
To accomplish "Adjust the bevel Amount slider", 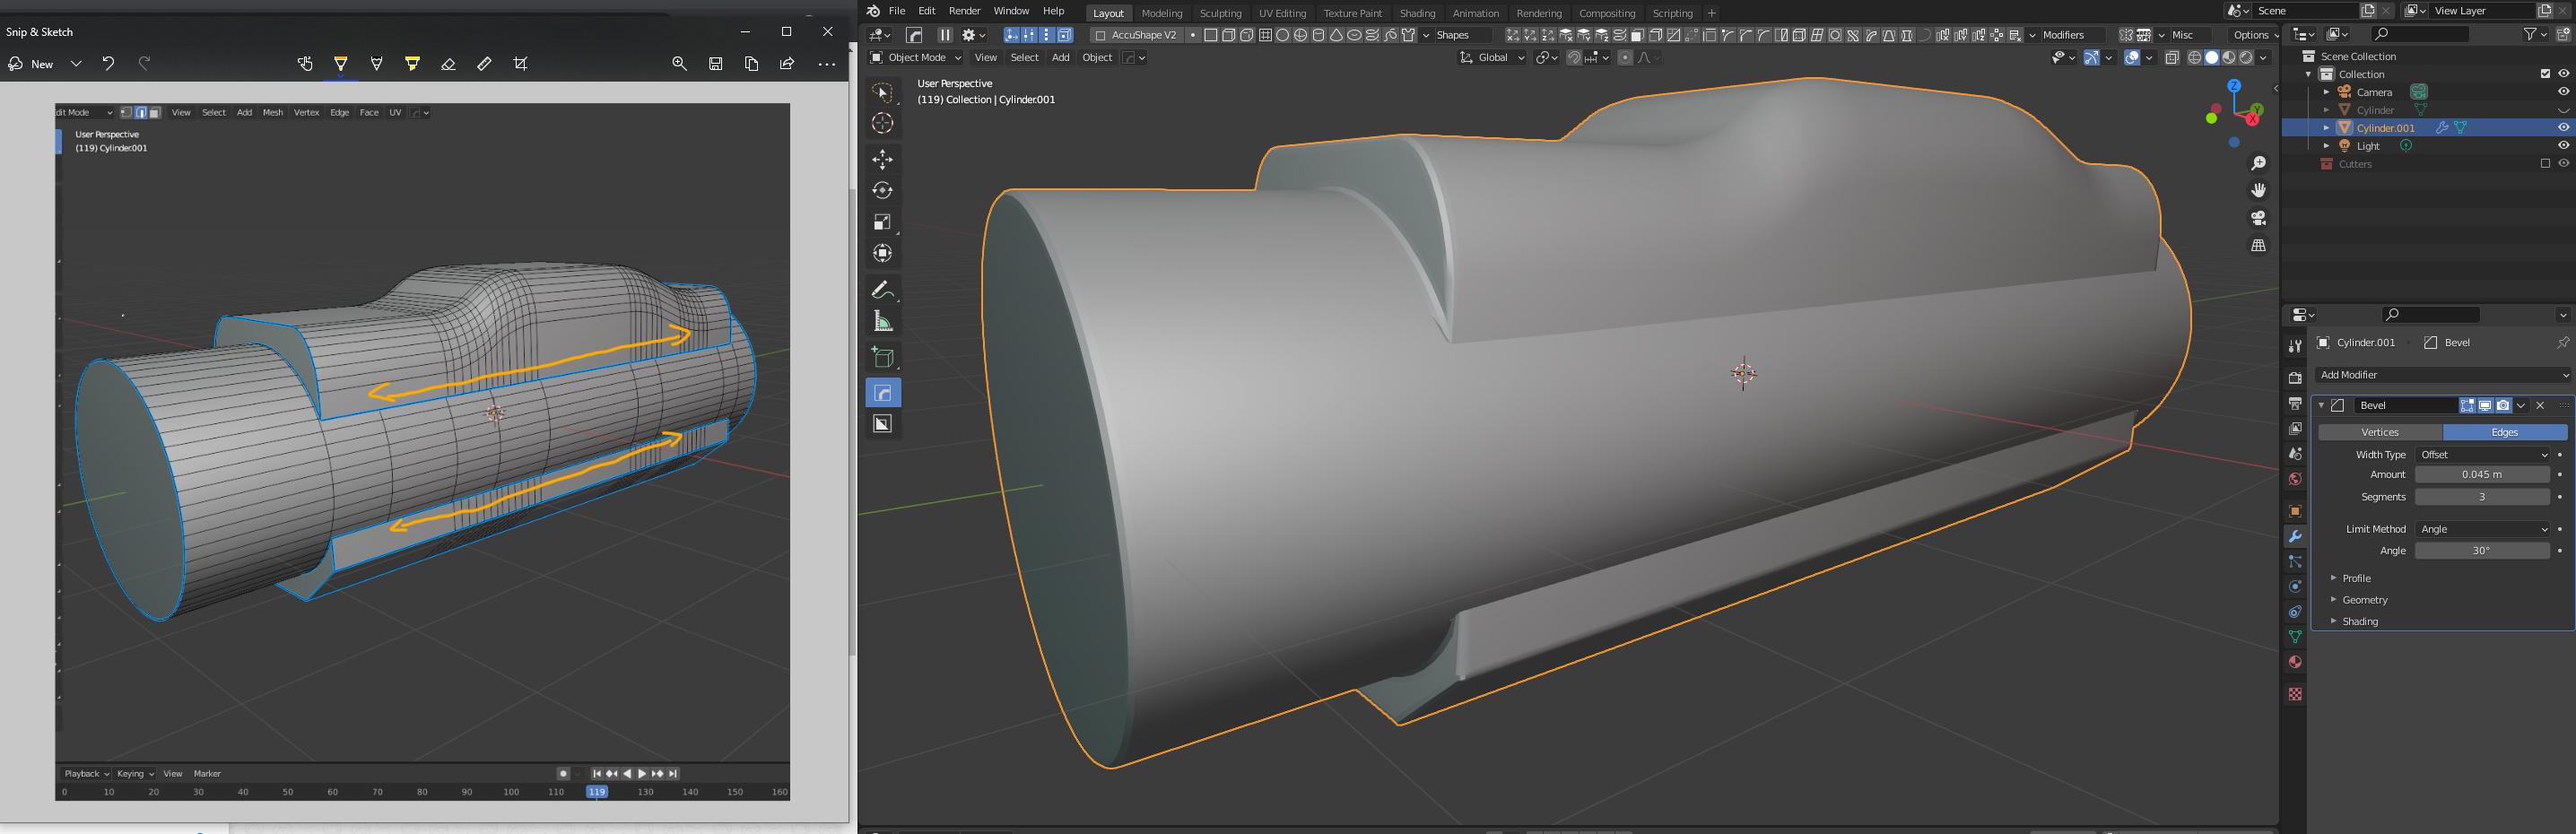I will coord(2484,474).
